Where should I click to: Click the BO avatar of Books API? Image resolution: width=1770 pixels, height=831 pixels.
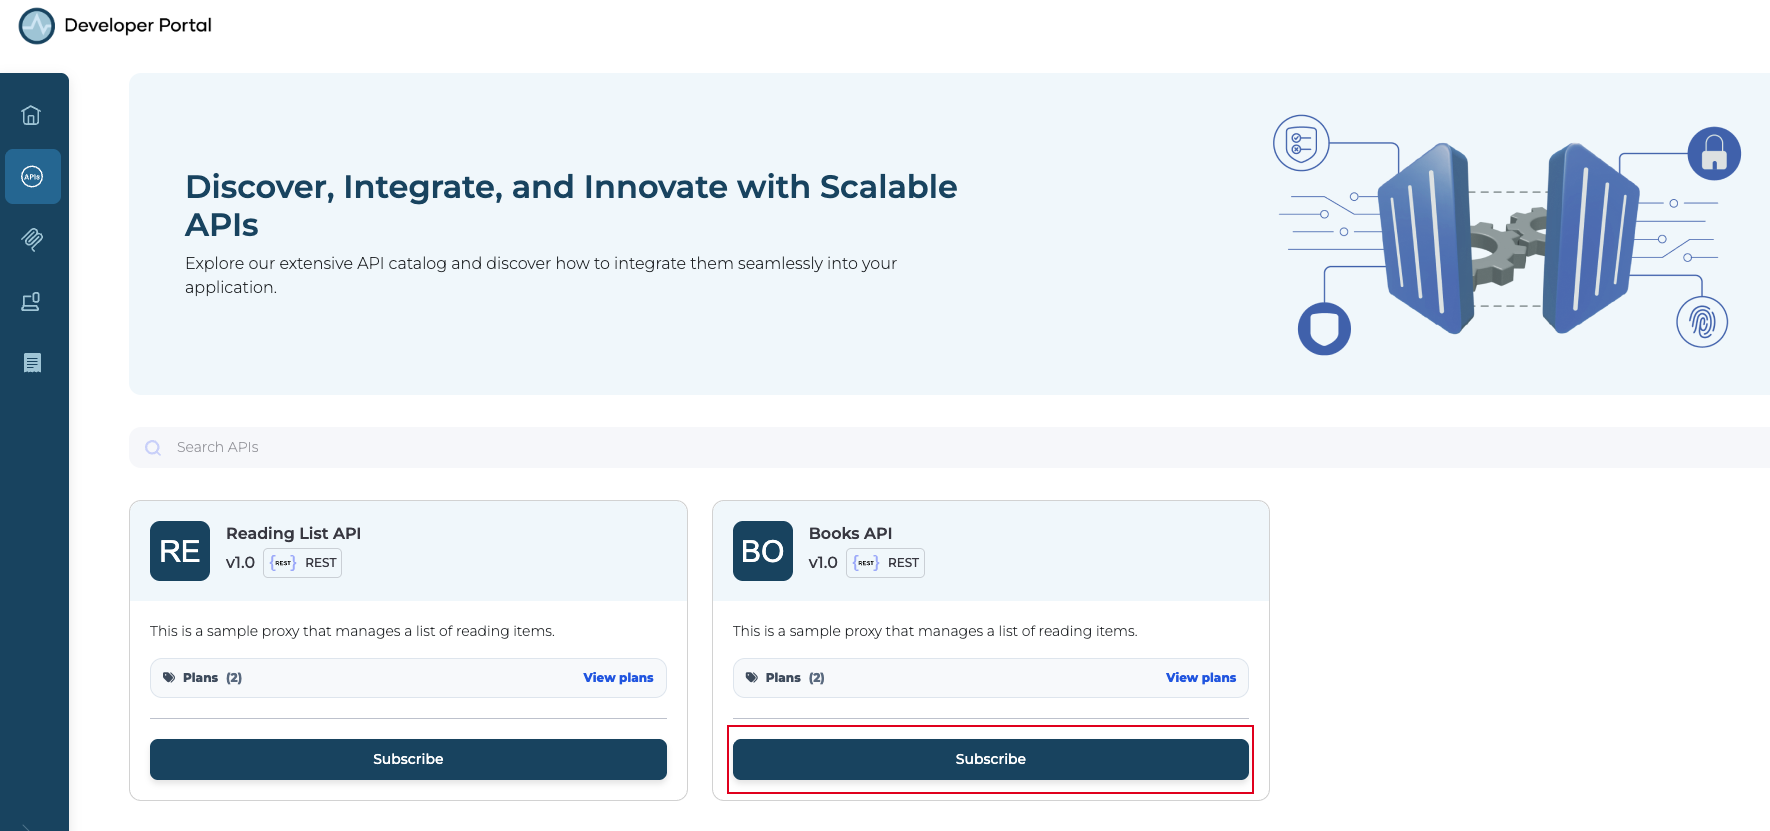(762, 551)
